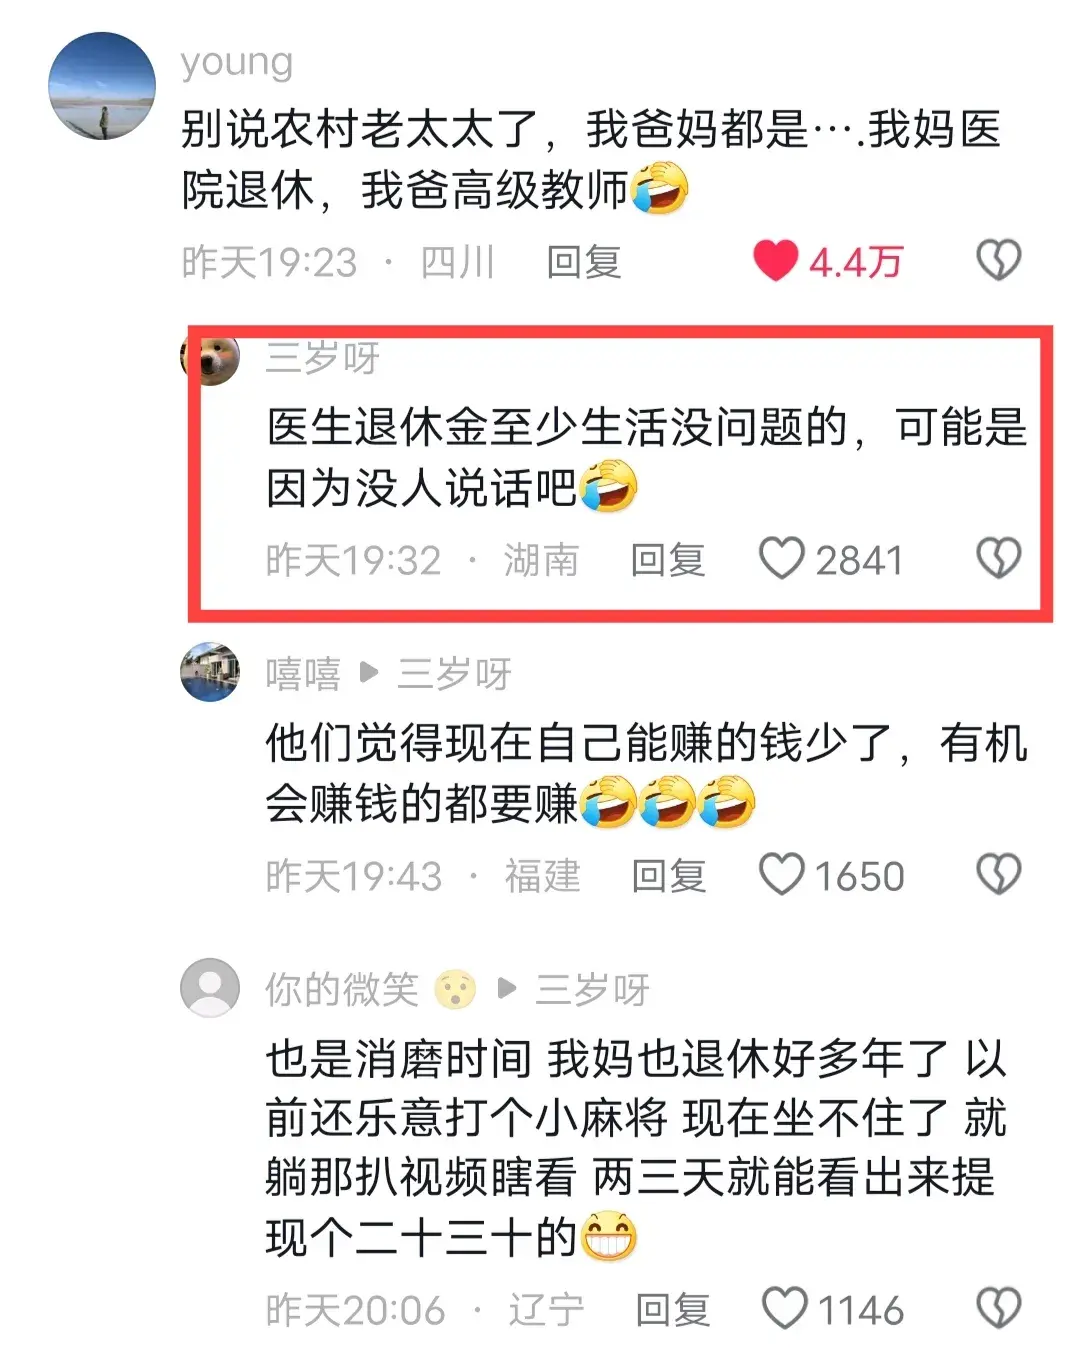Dislike 你的微笑's comment with broken heart icon
Image resolution: width=1080 pixels, height=1368 pixels.
click(998, 1308)
